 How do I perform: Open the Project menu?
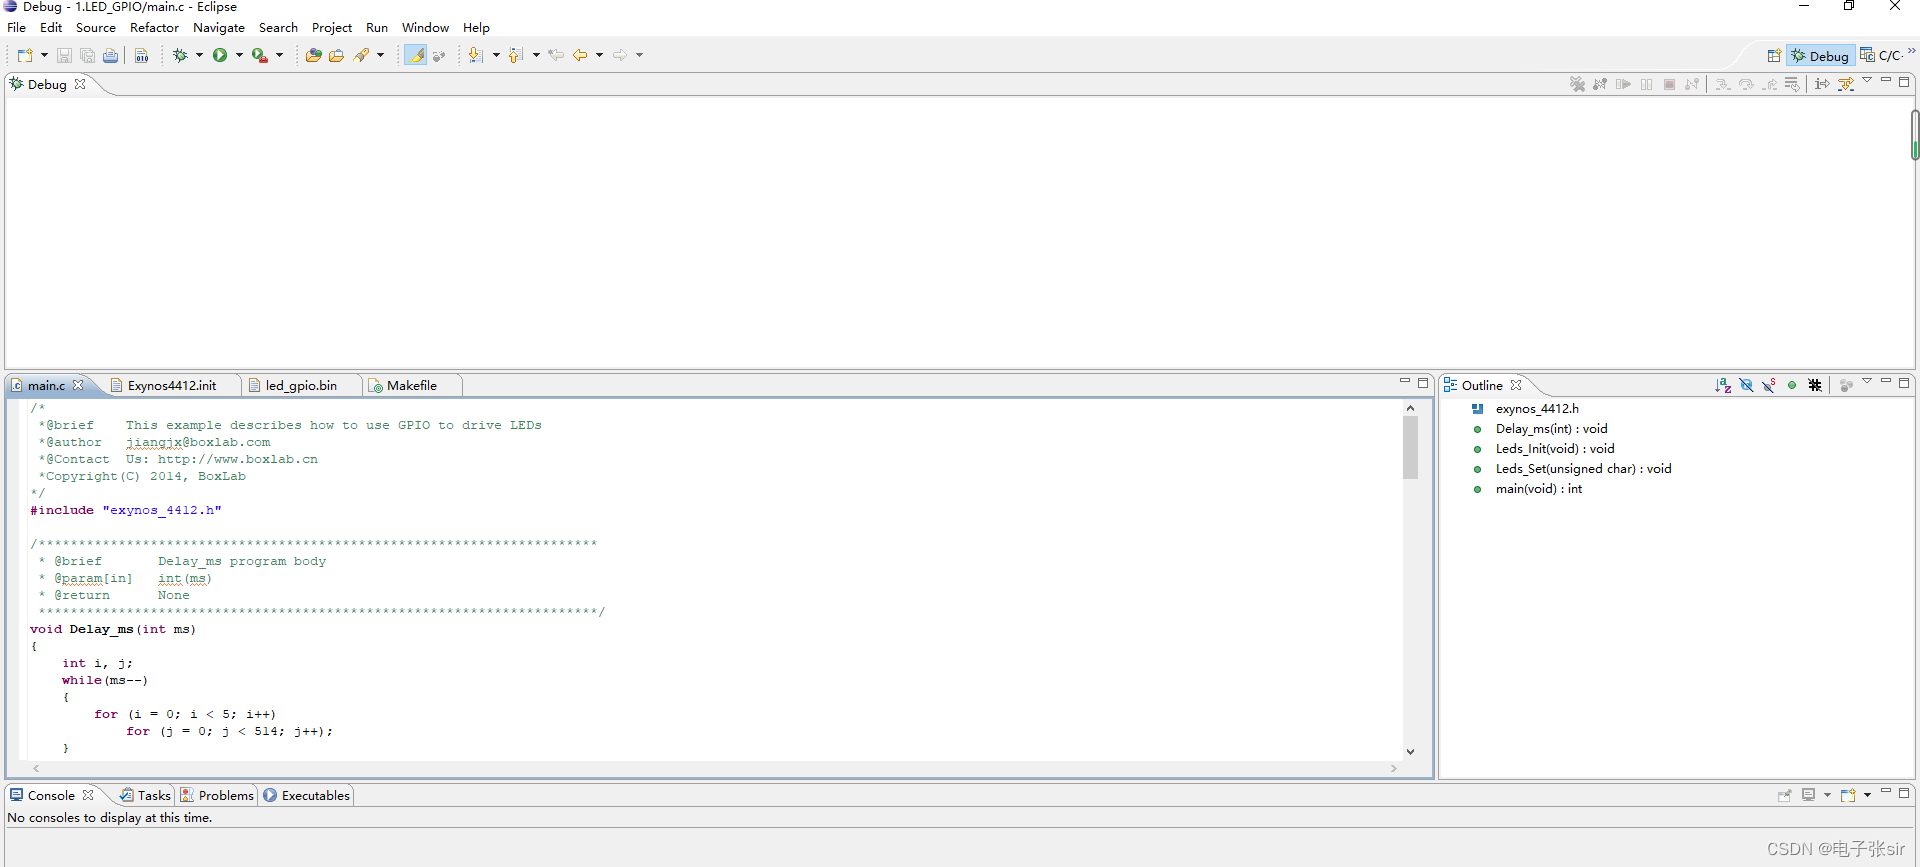332,28
